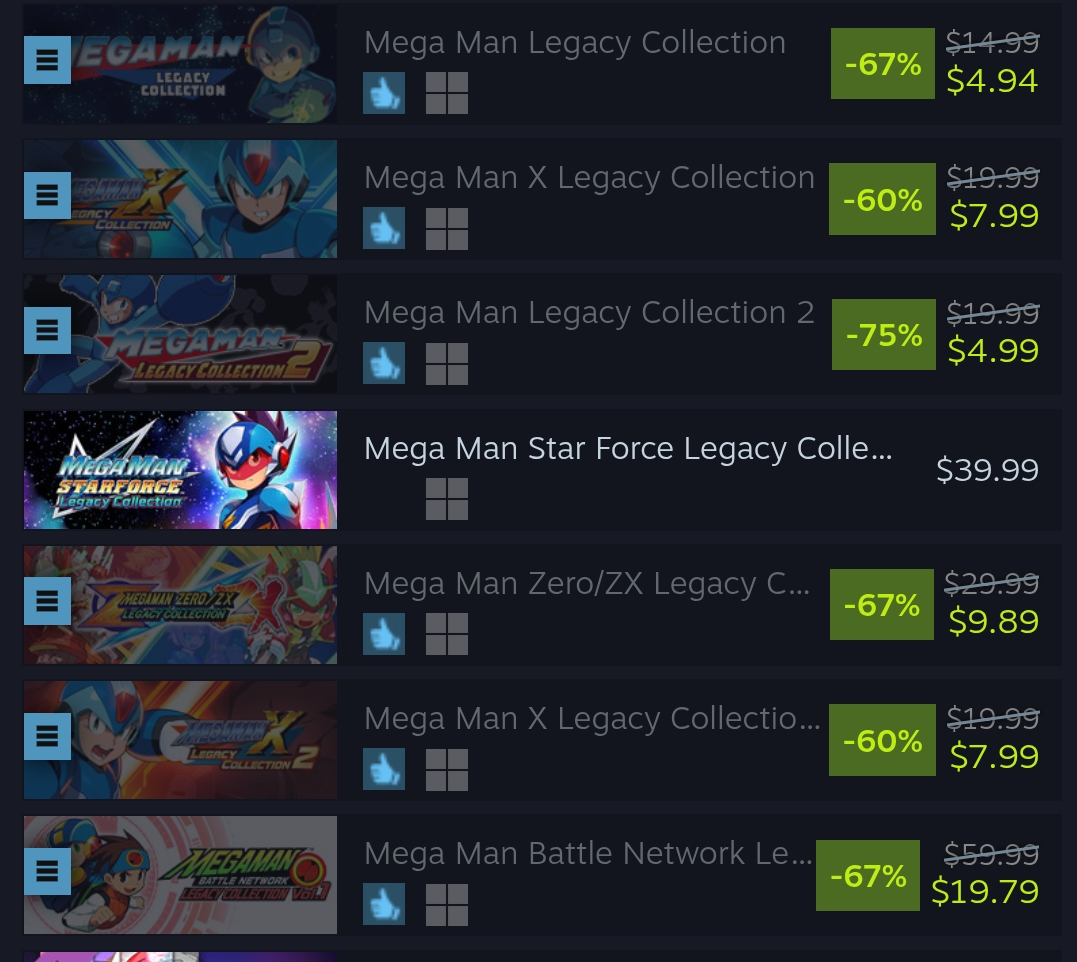The image size is (1077, 962).
Task: Click the Windows platform icon under Mega Man Star Force
Action: pos(446,499)
